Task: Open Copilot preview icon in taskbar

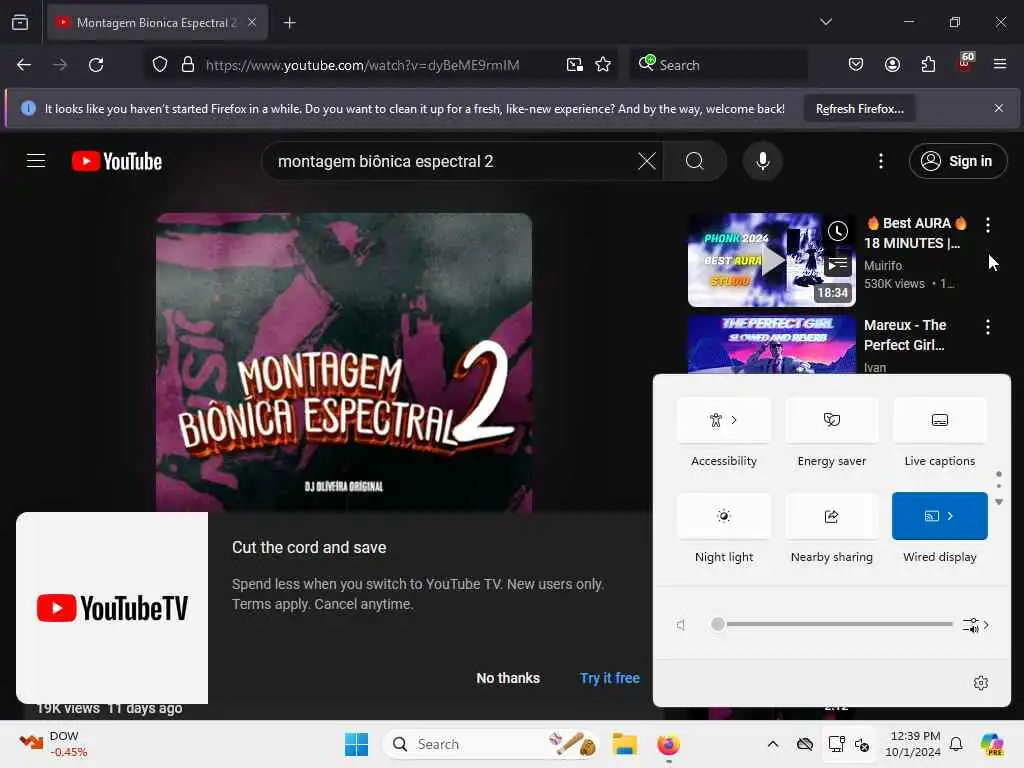Action: click(x=991, y=744)
